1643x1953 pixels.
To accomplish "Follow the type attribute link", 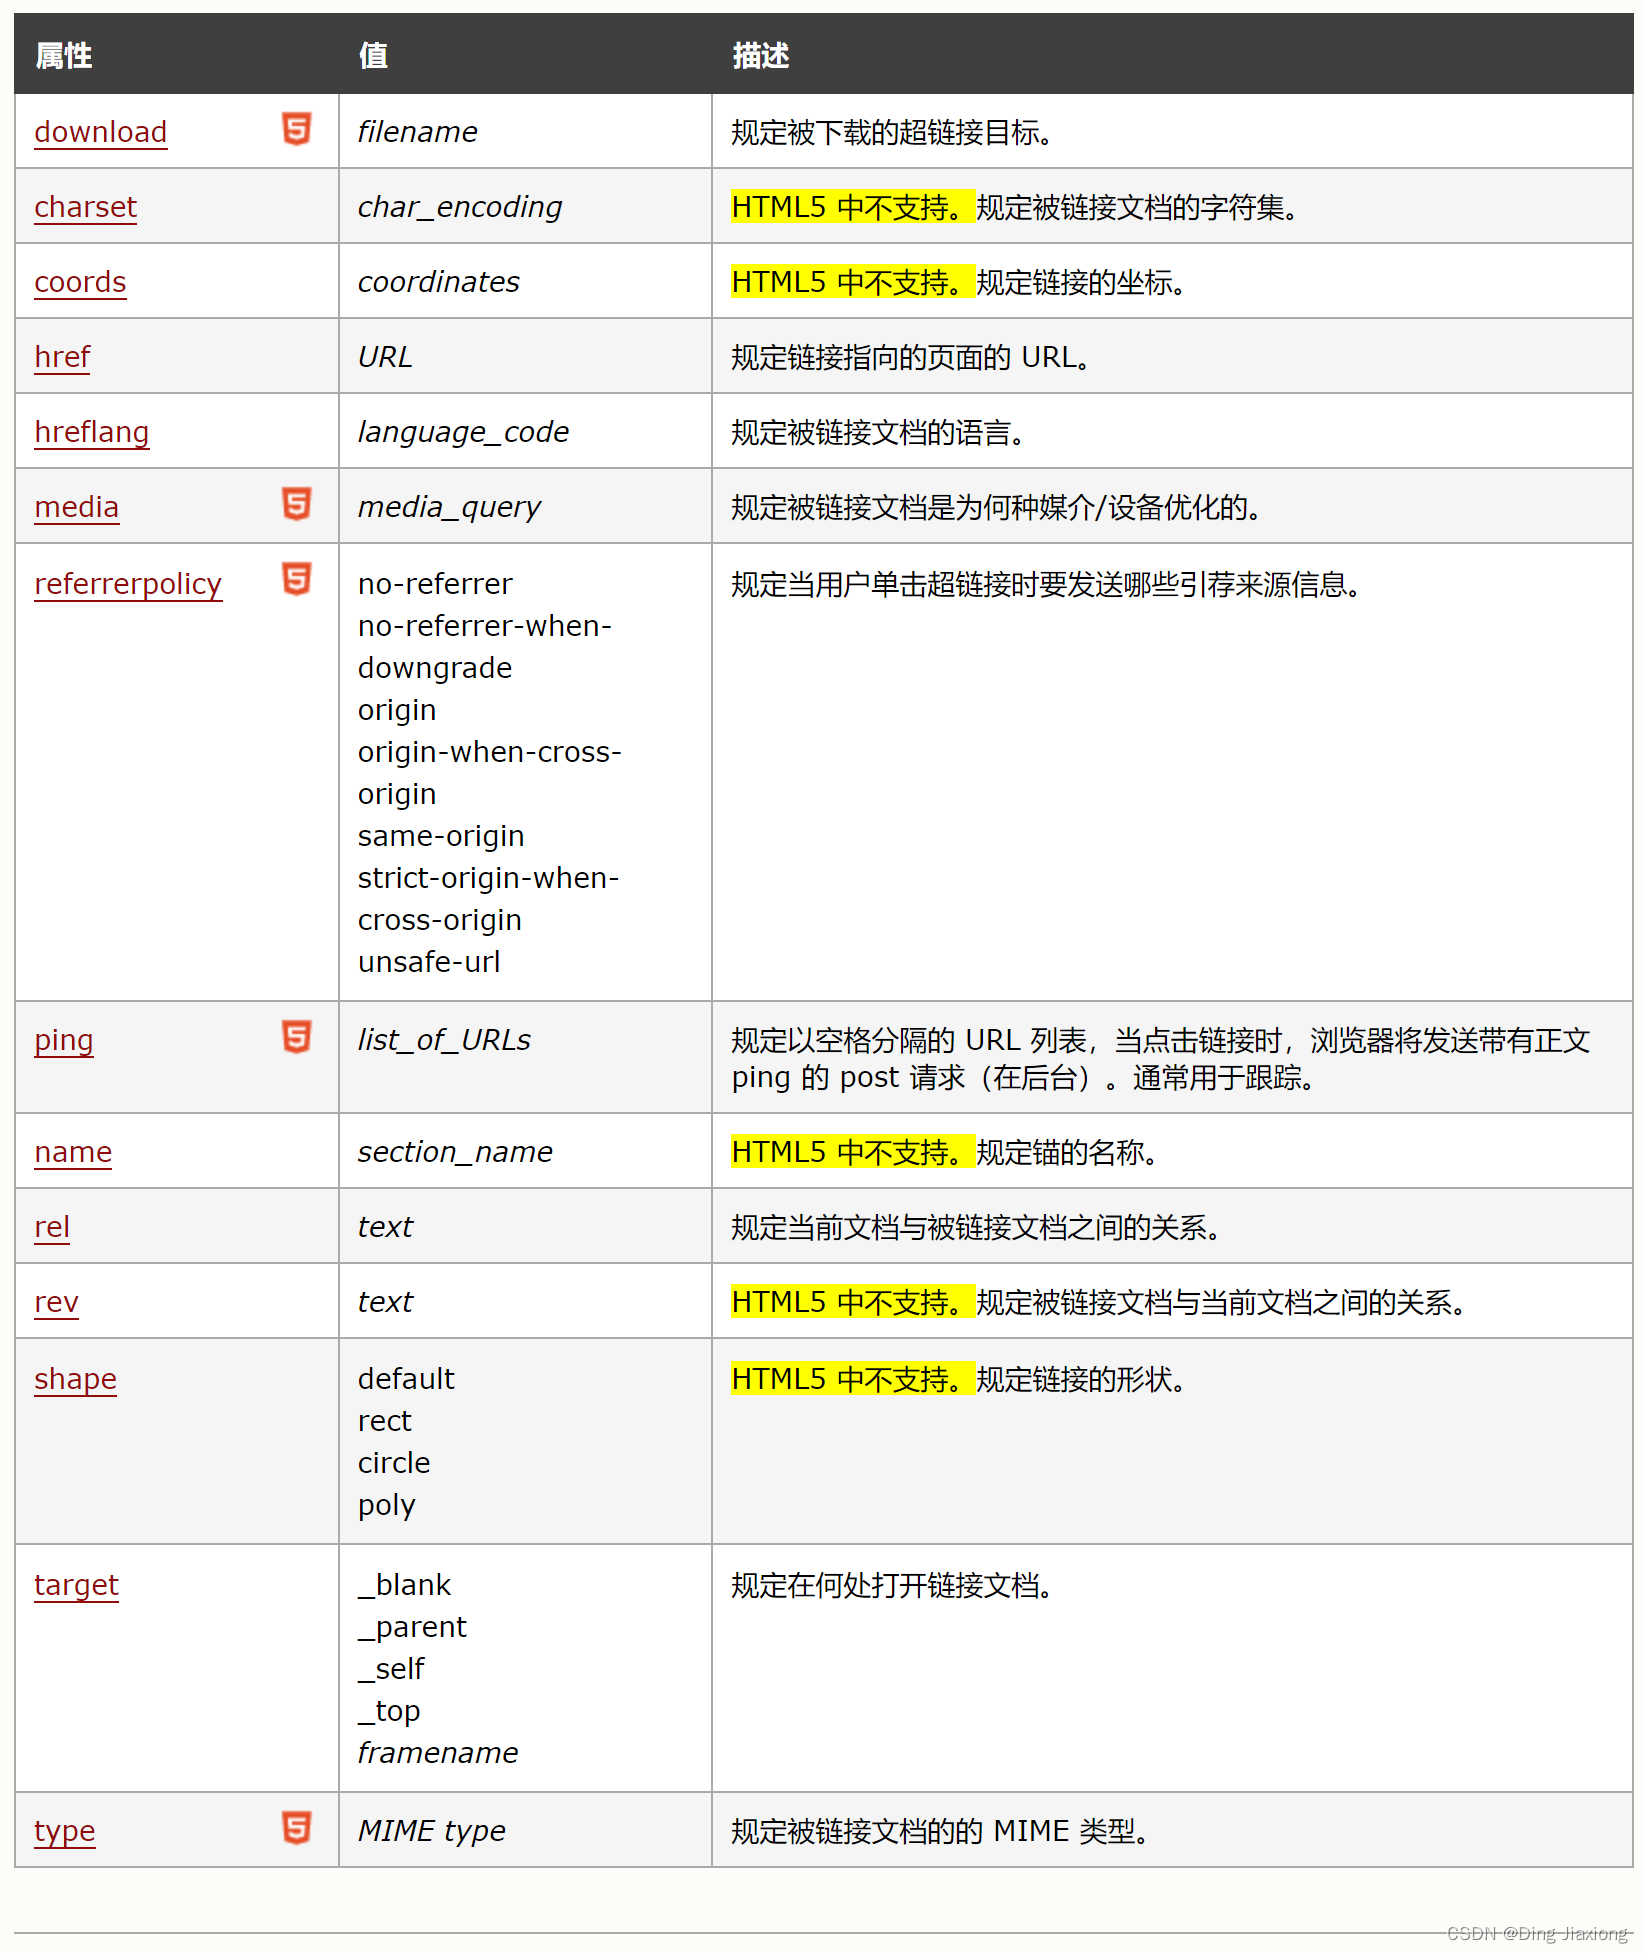I will [x=65, y=1832].
